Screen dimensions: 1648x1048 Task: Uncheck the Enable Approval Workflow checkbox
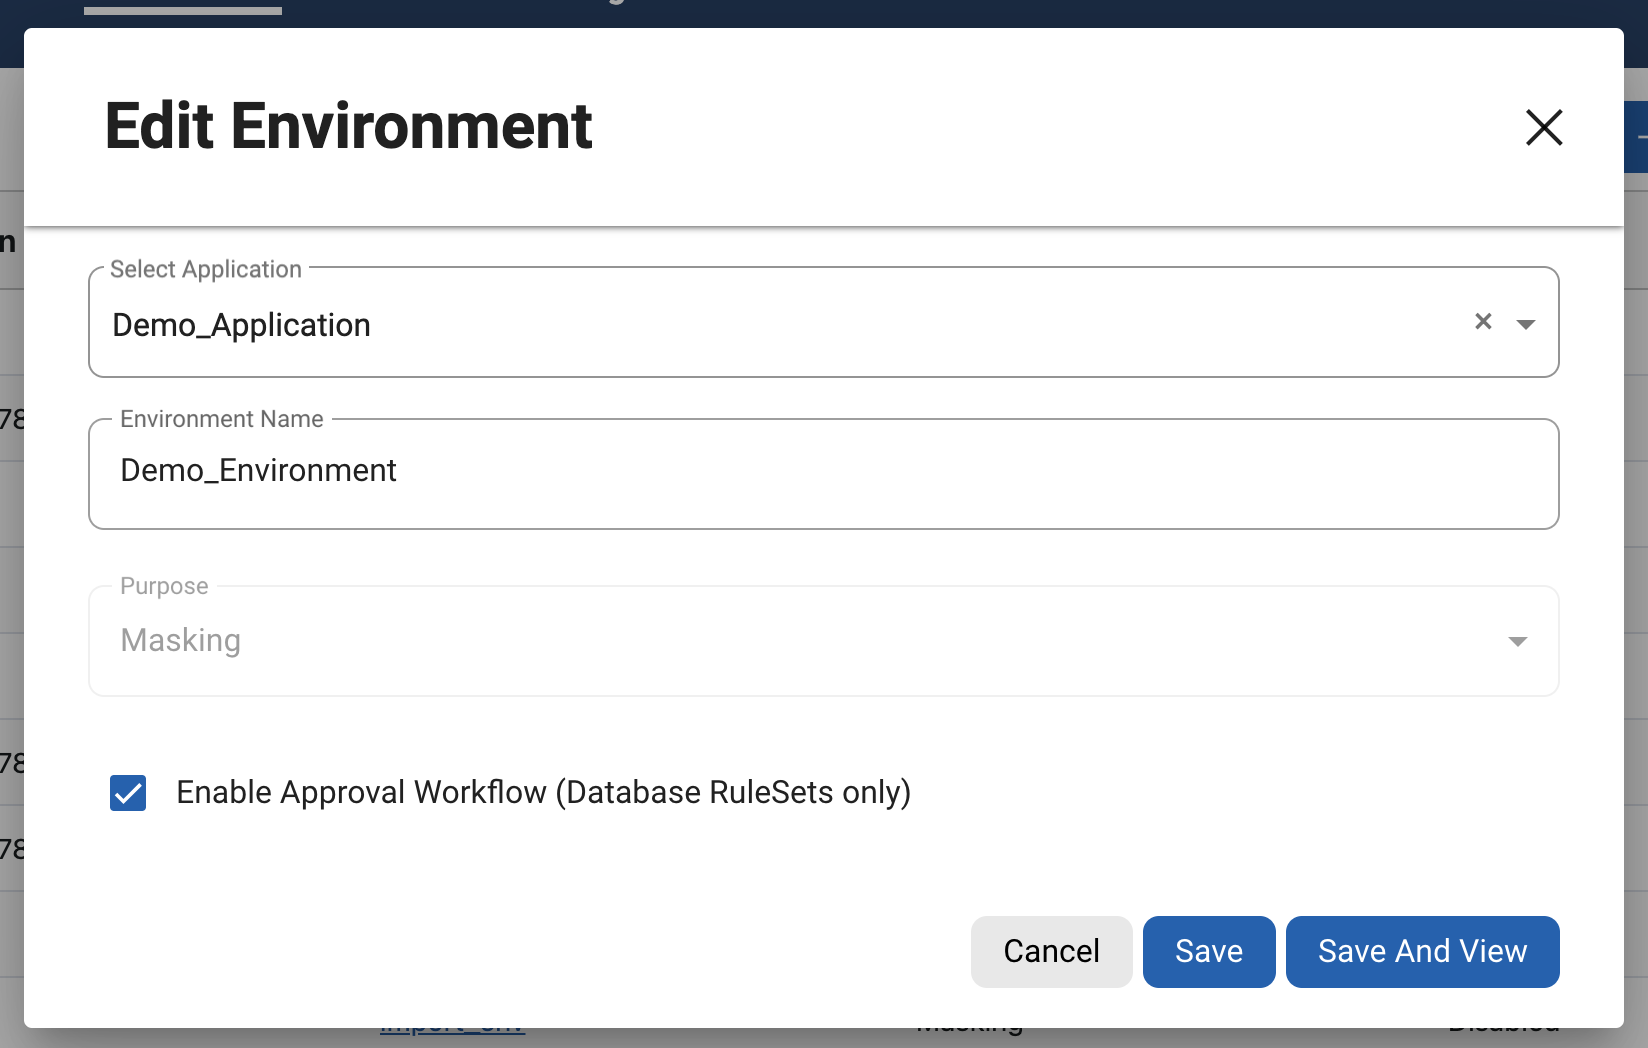pos(128,793)
